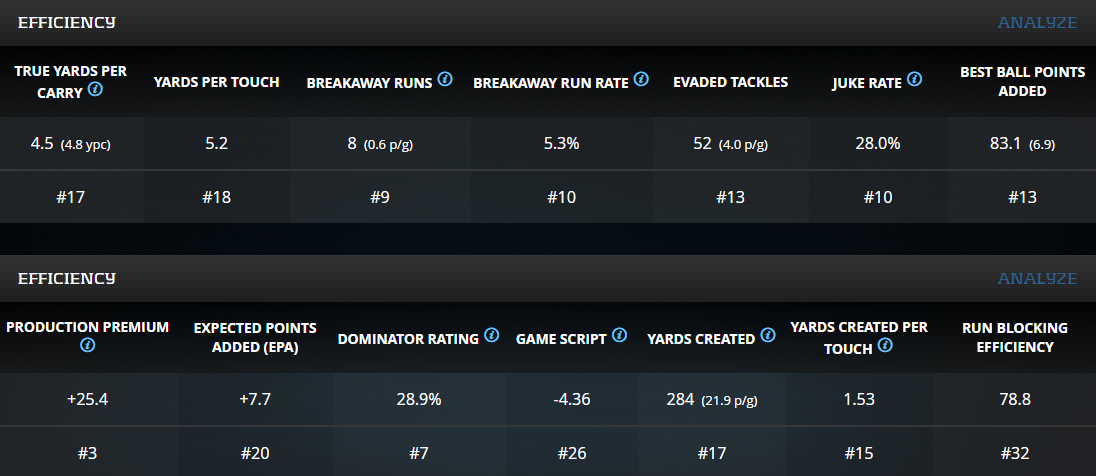
Task: Open the Yards Created Per Touch info icon
Action: pos(885,345)
